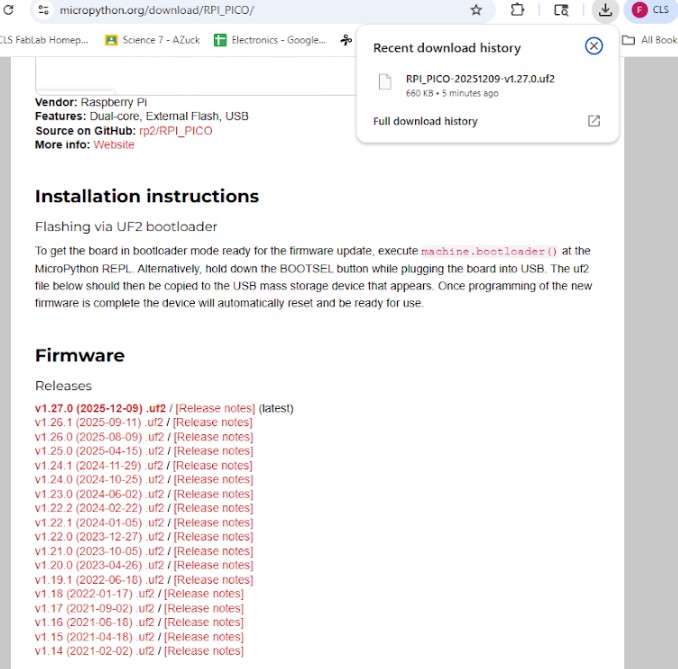The width and height of the screenshot is (678, 669).
Task: Open Release notes for v1.22.2
Action: 214,508
